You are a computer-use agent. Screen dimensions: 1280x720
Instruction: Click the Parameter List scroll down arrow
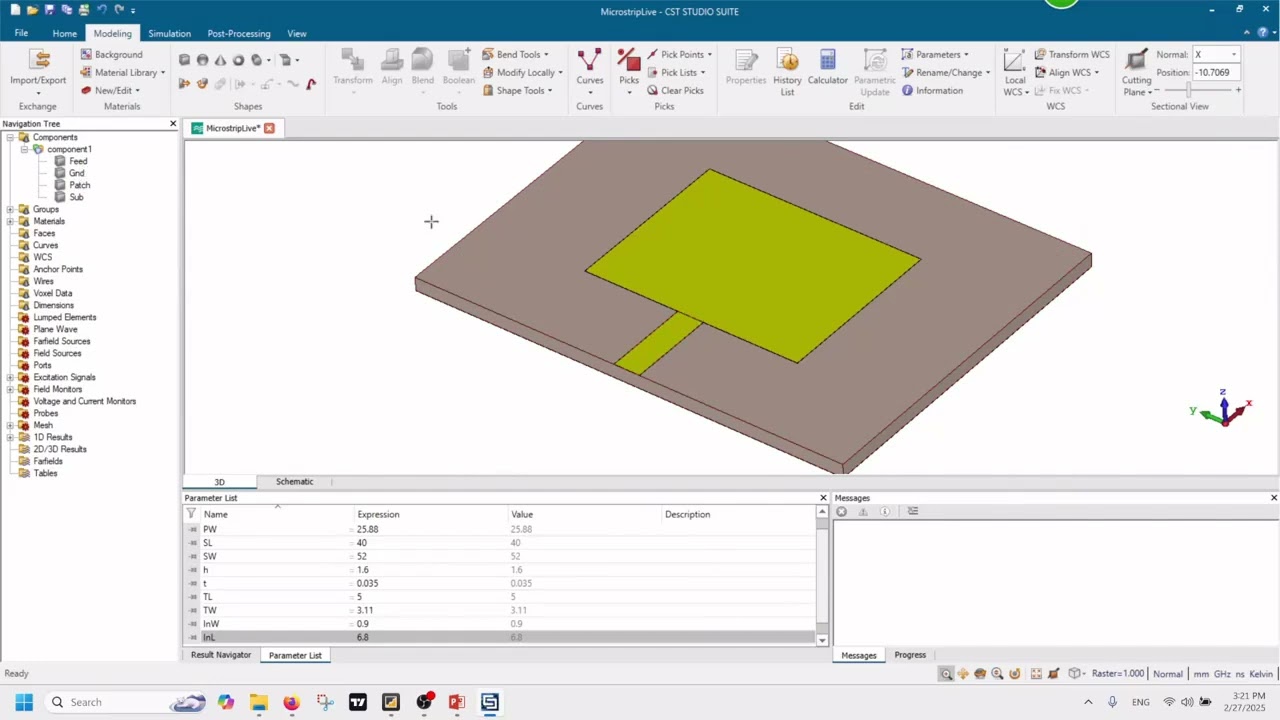point(823,640)
